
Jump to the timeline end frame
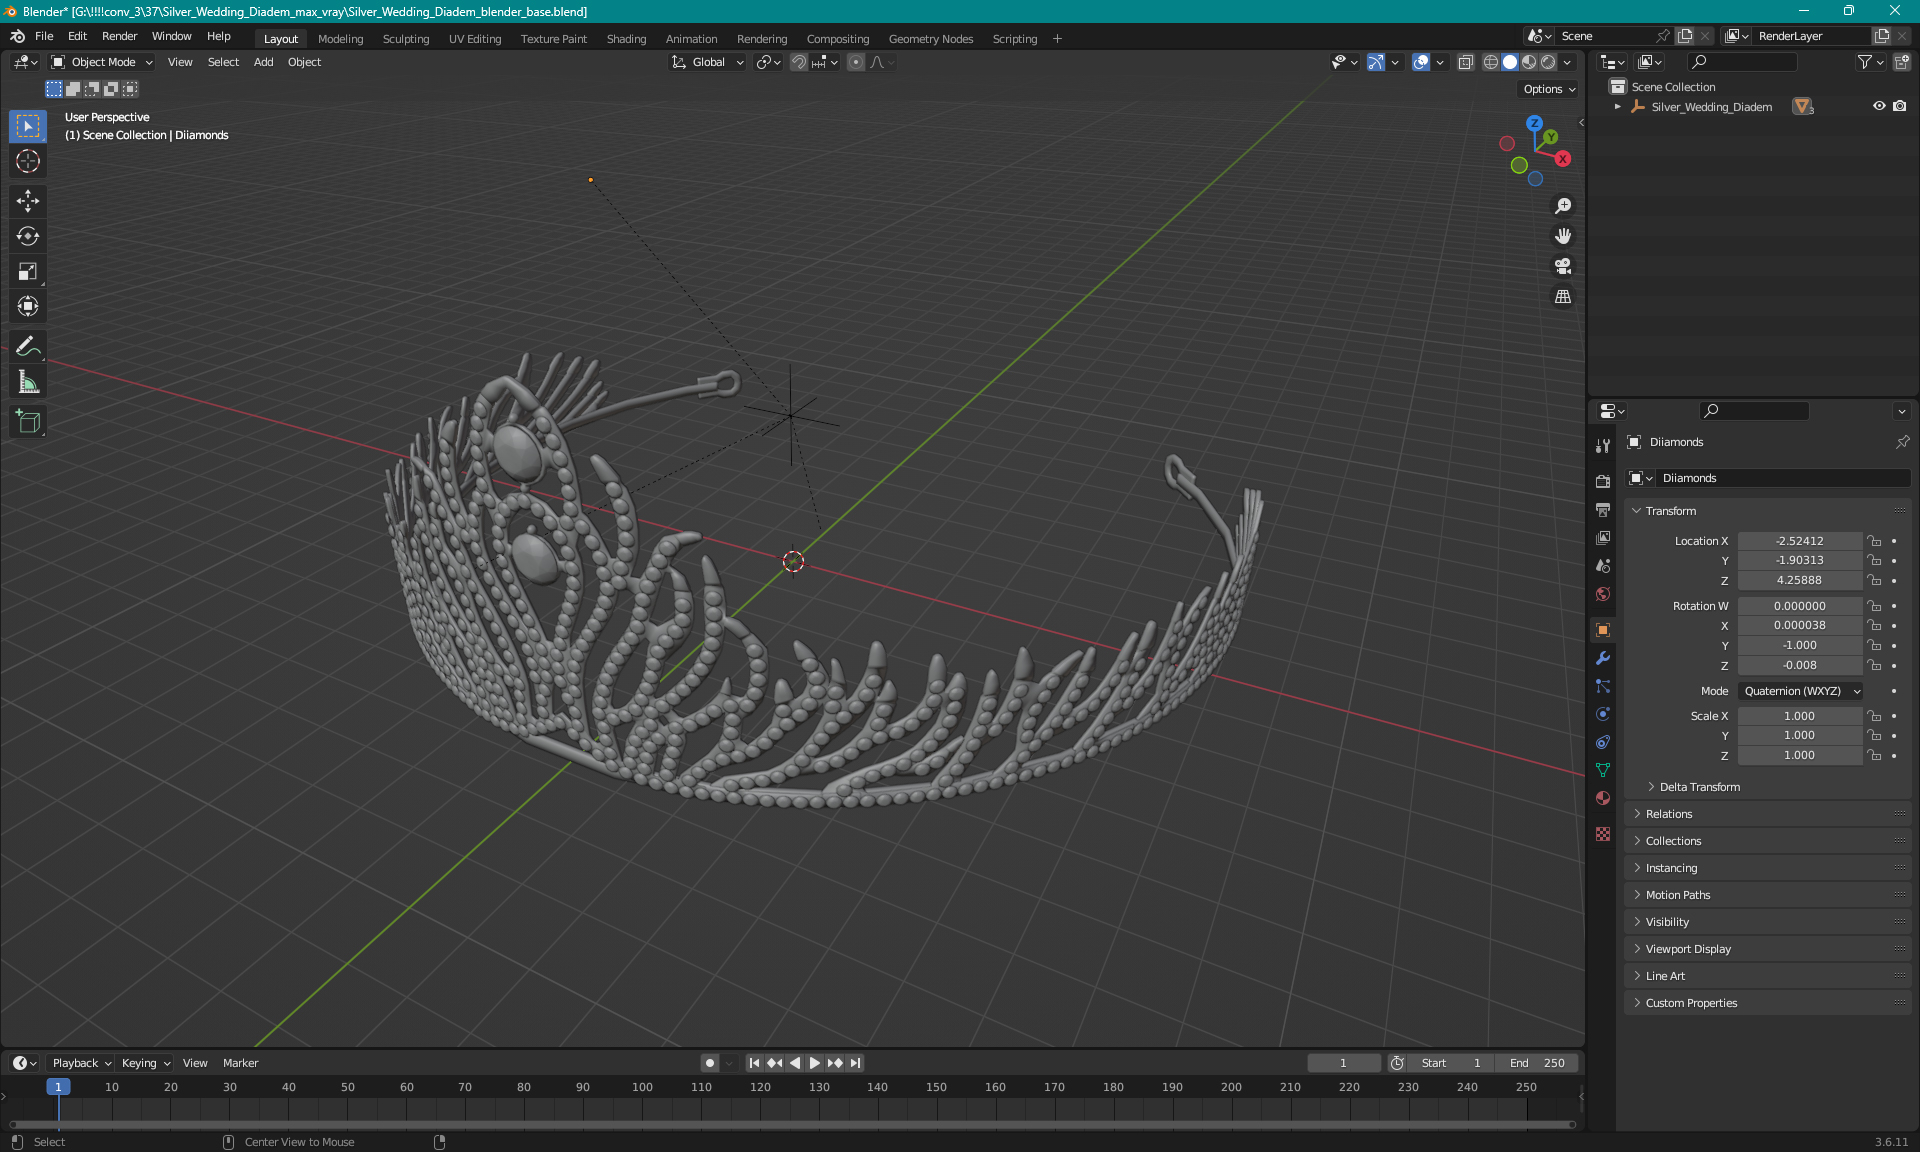[x=855, y=1063]
